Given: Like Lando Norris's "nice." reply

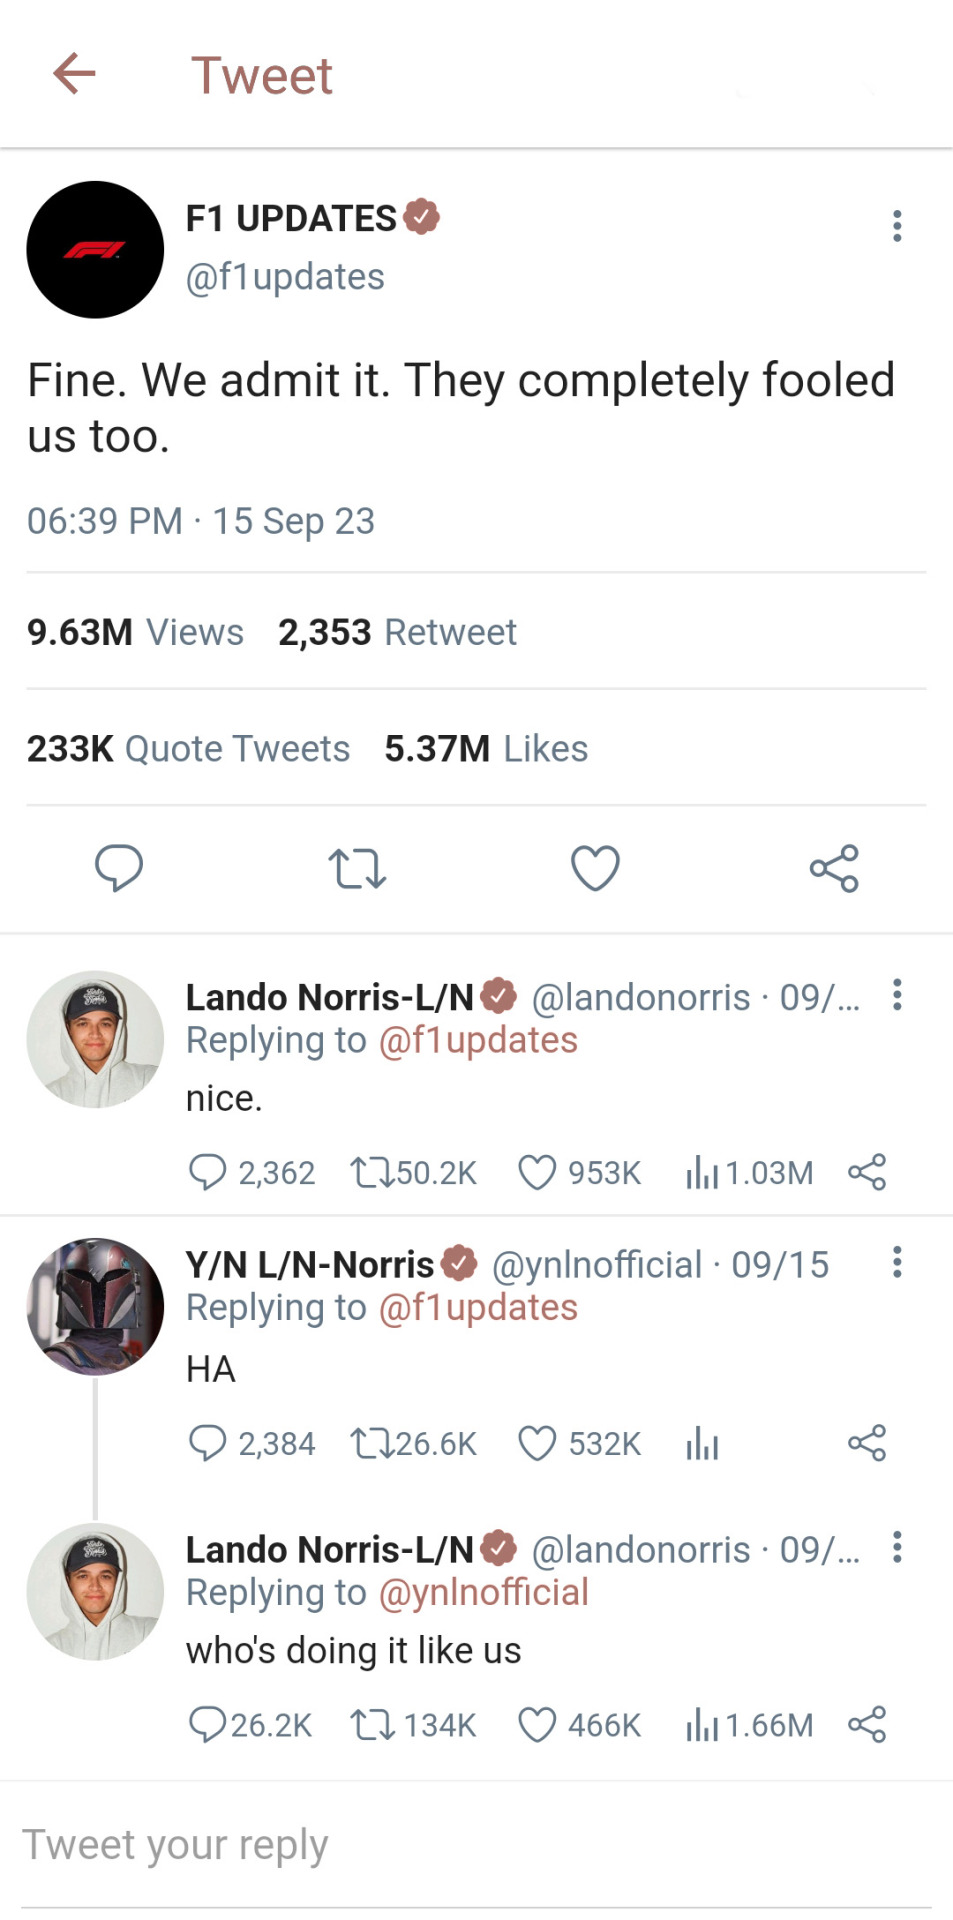Looking at the screenshot, I should (537, 1172).
